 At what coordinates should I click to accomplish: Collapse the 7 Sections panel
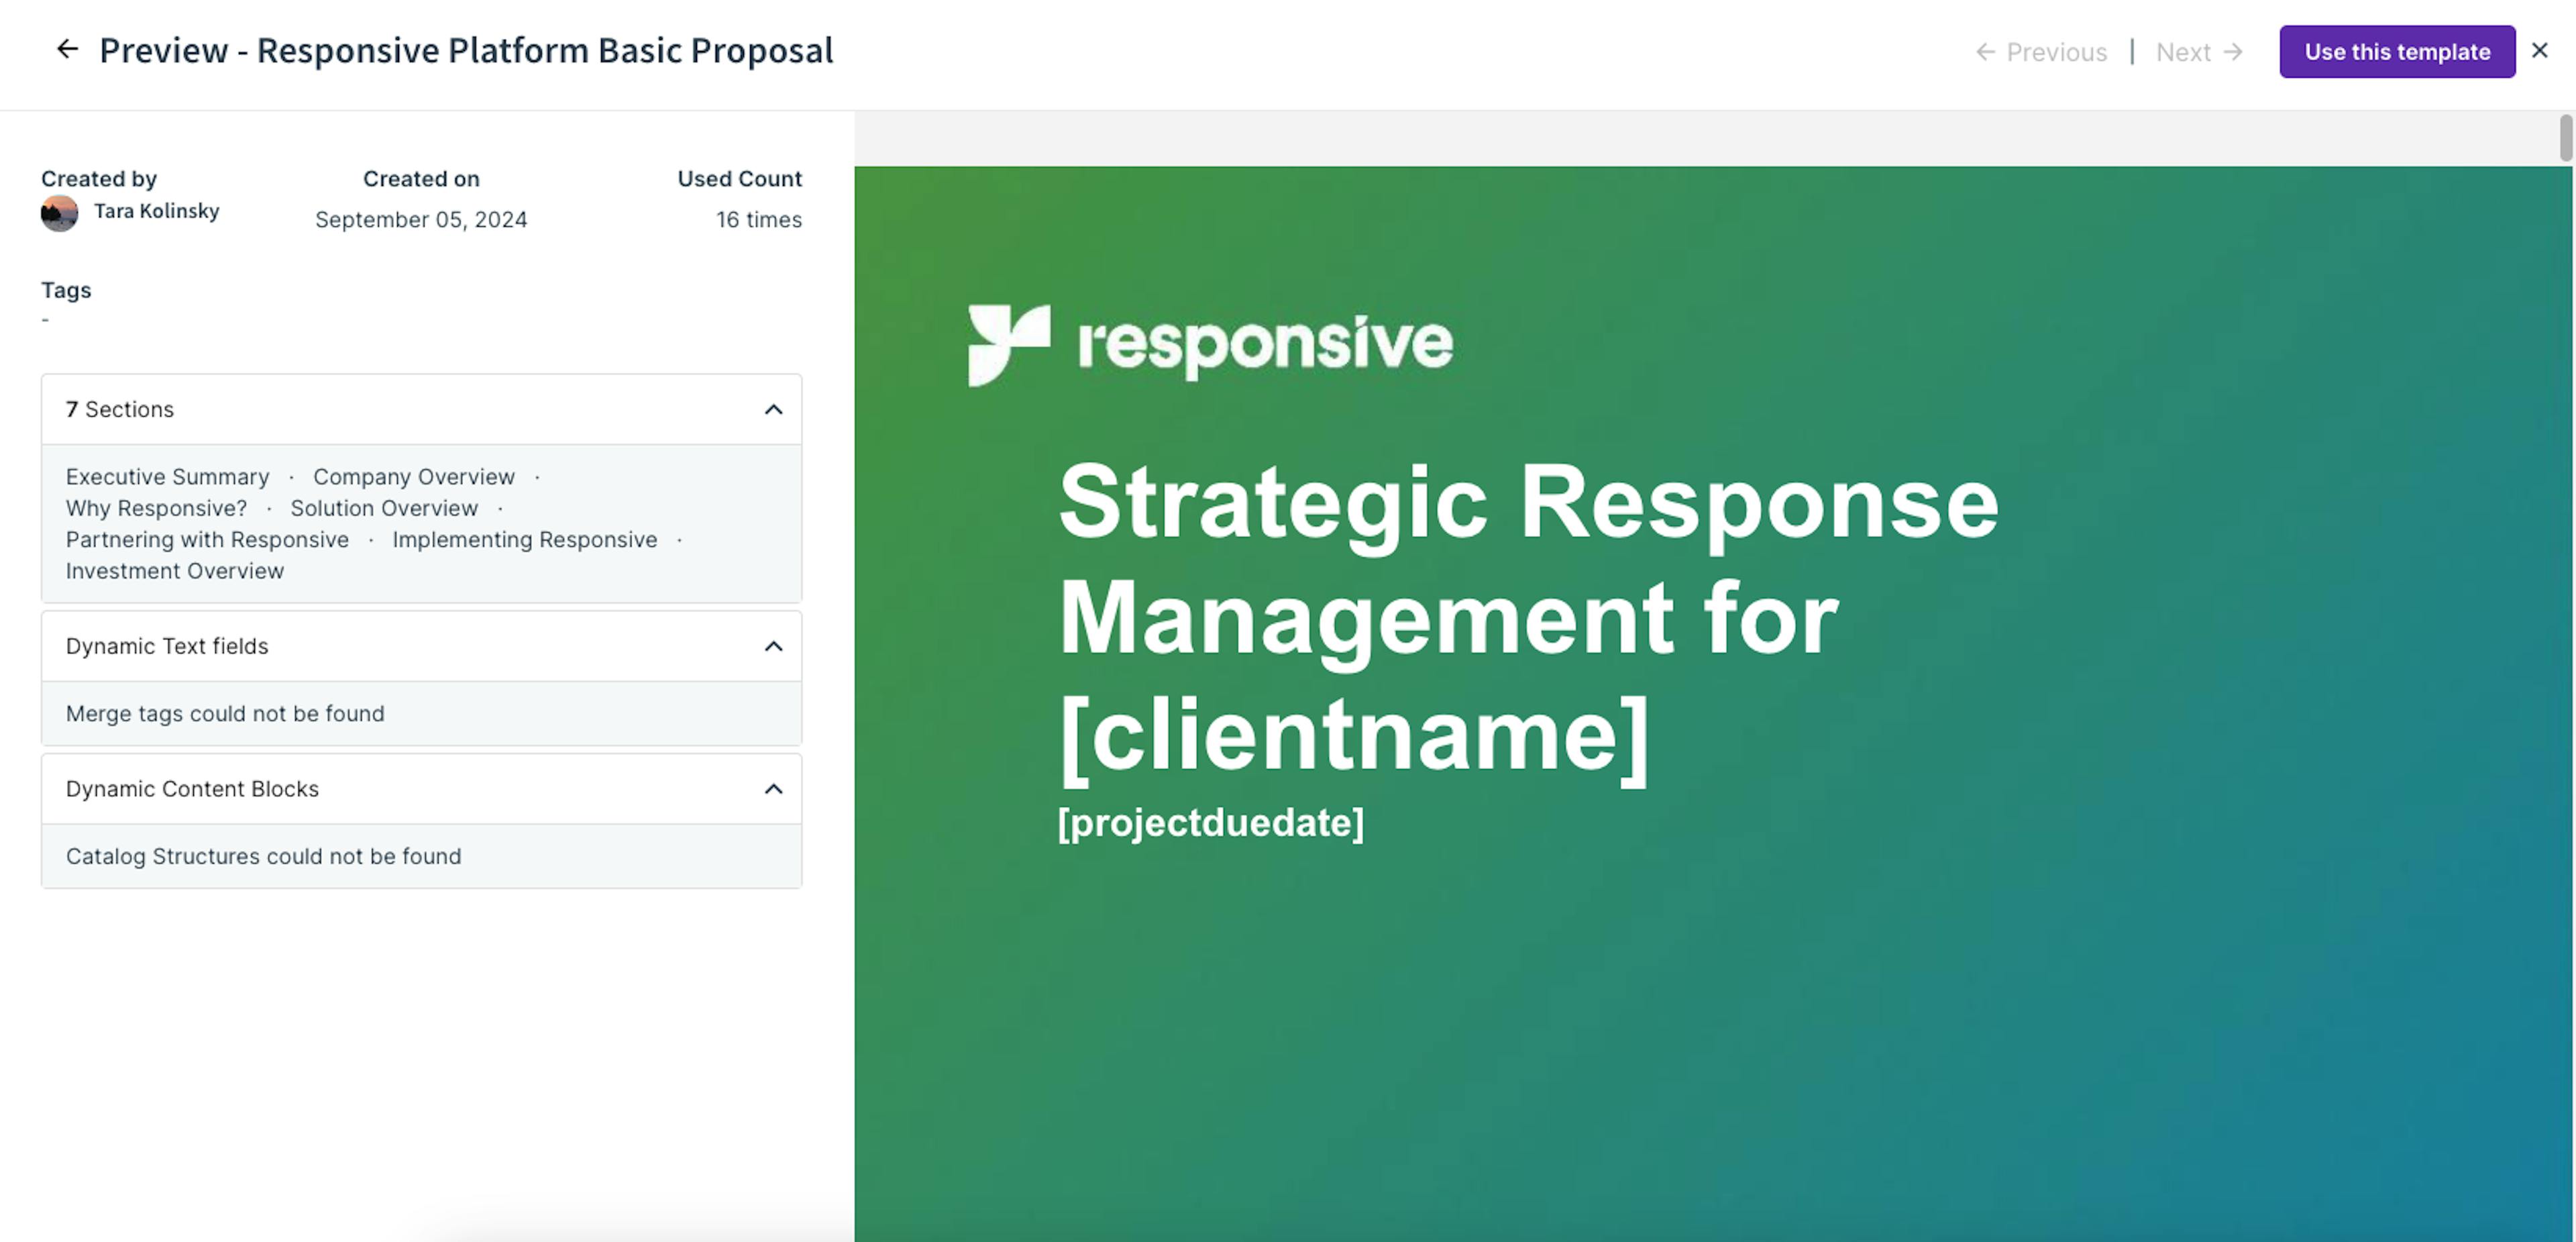(x=771, y=409)
